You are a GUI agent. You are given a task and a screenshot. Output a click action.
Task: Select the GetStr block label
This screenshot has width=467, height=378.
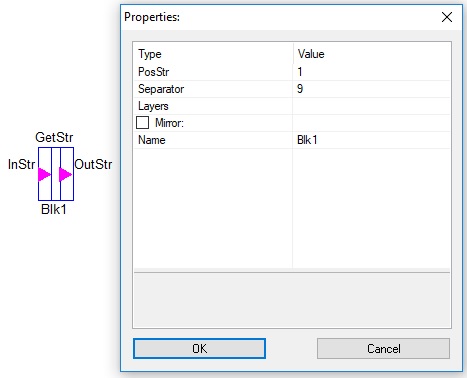coord(54,137)
